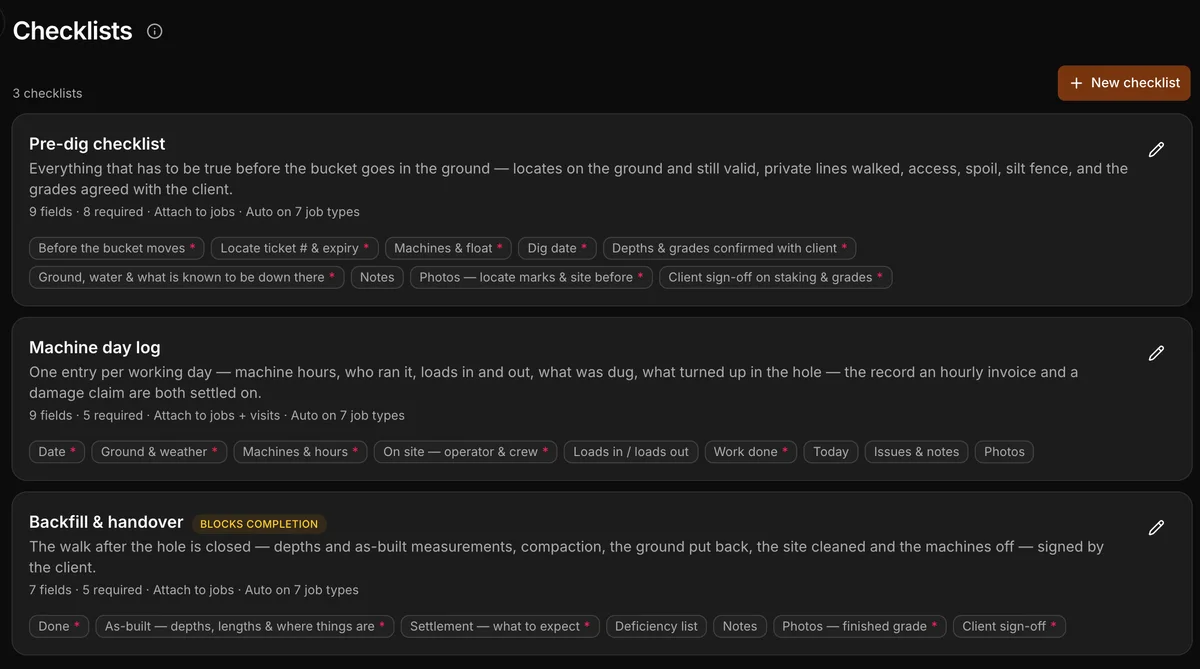
Task: Click the New checklist button
Action: pyautogui.click(x=1124, y=83)
